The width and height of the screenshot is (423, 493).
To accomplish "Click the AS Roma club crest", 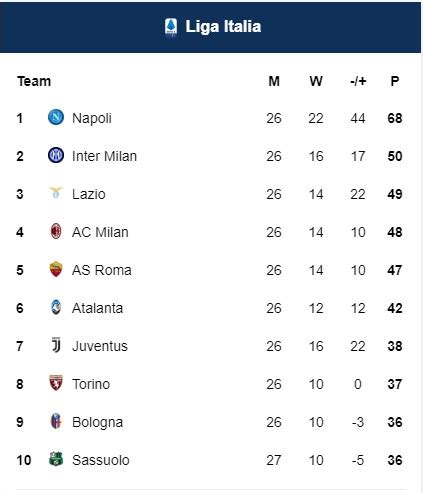I will pos(56,269).
